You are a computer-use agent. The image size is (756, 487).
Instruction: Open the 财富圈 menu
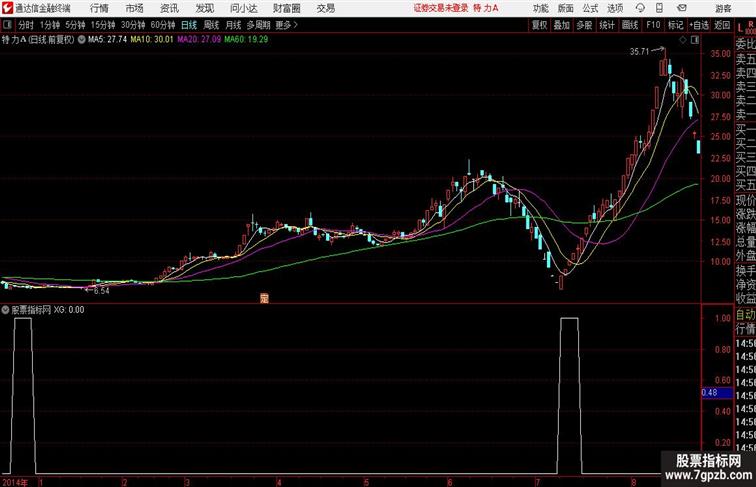tap(286, 8)
